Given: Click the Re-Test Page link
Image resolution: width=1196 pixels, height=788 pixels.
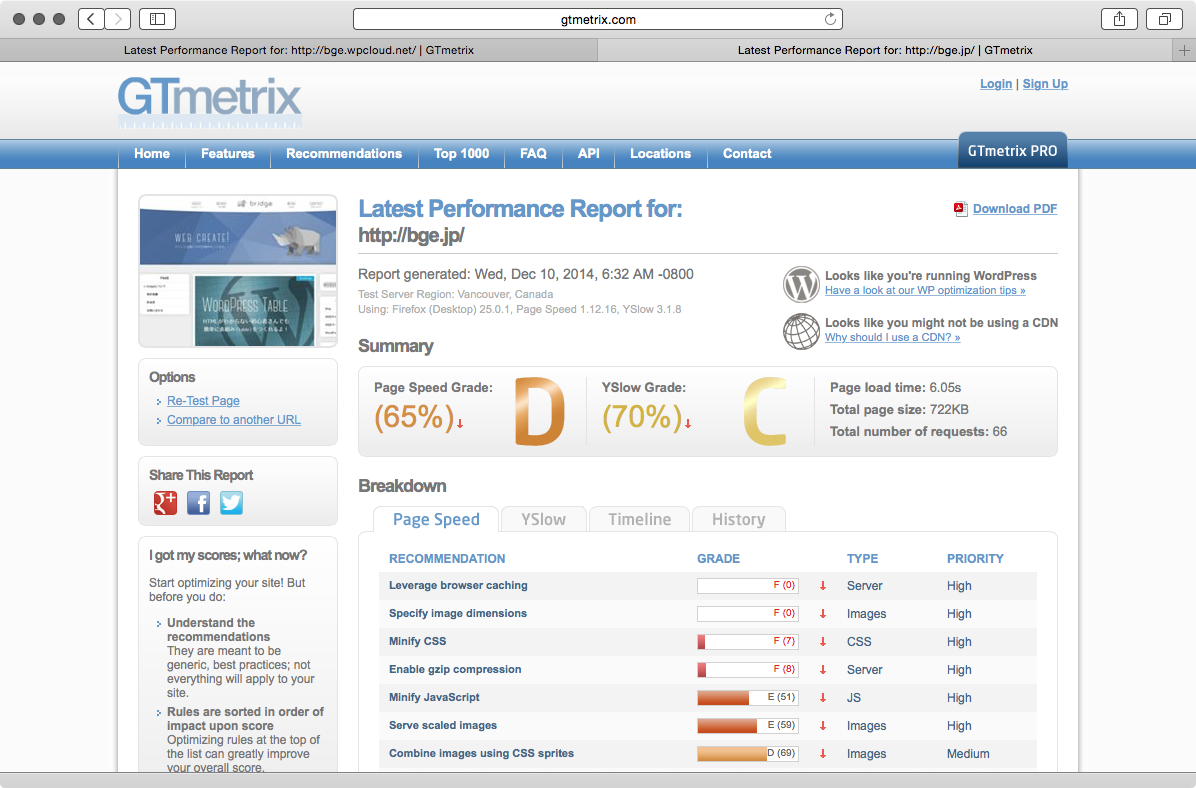Looking at the screenshot, I should [x=203, y=401].
